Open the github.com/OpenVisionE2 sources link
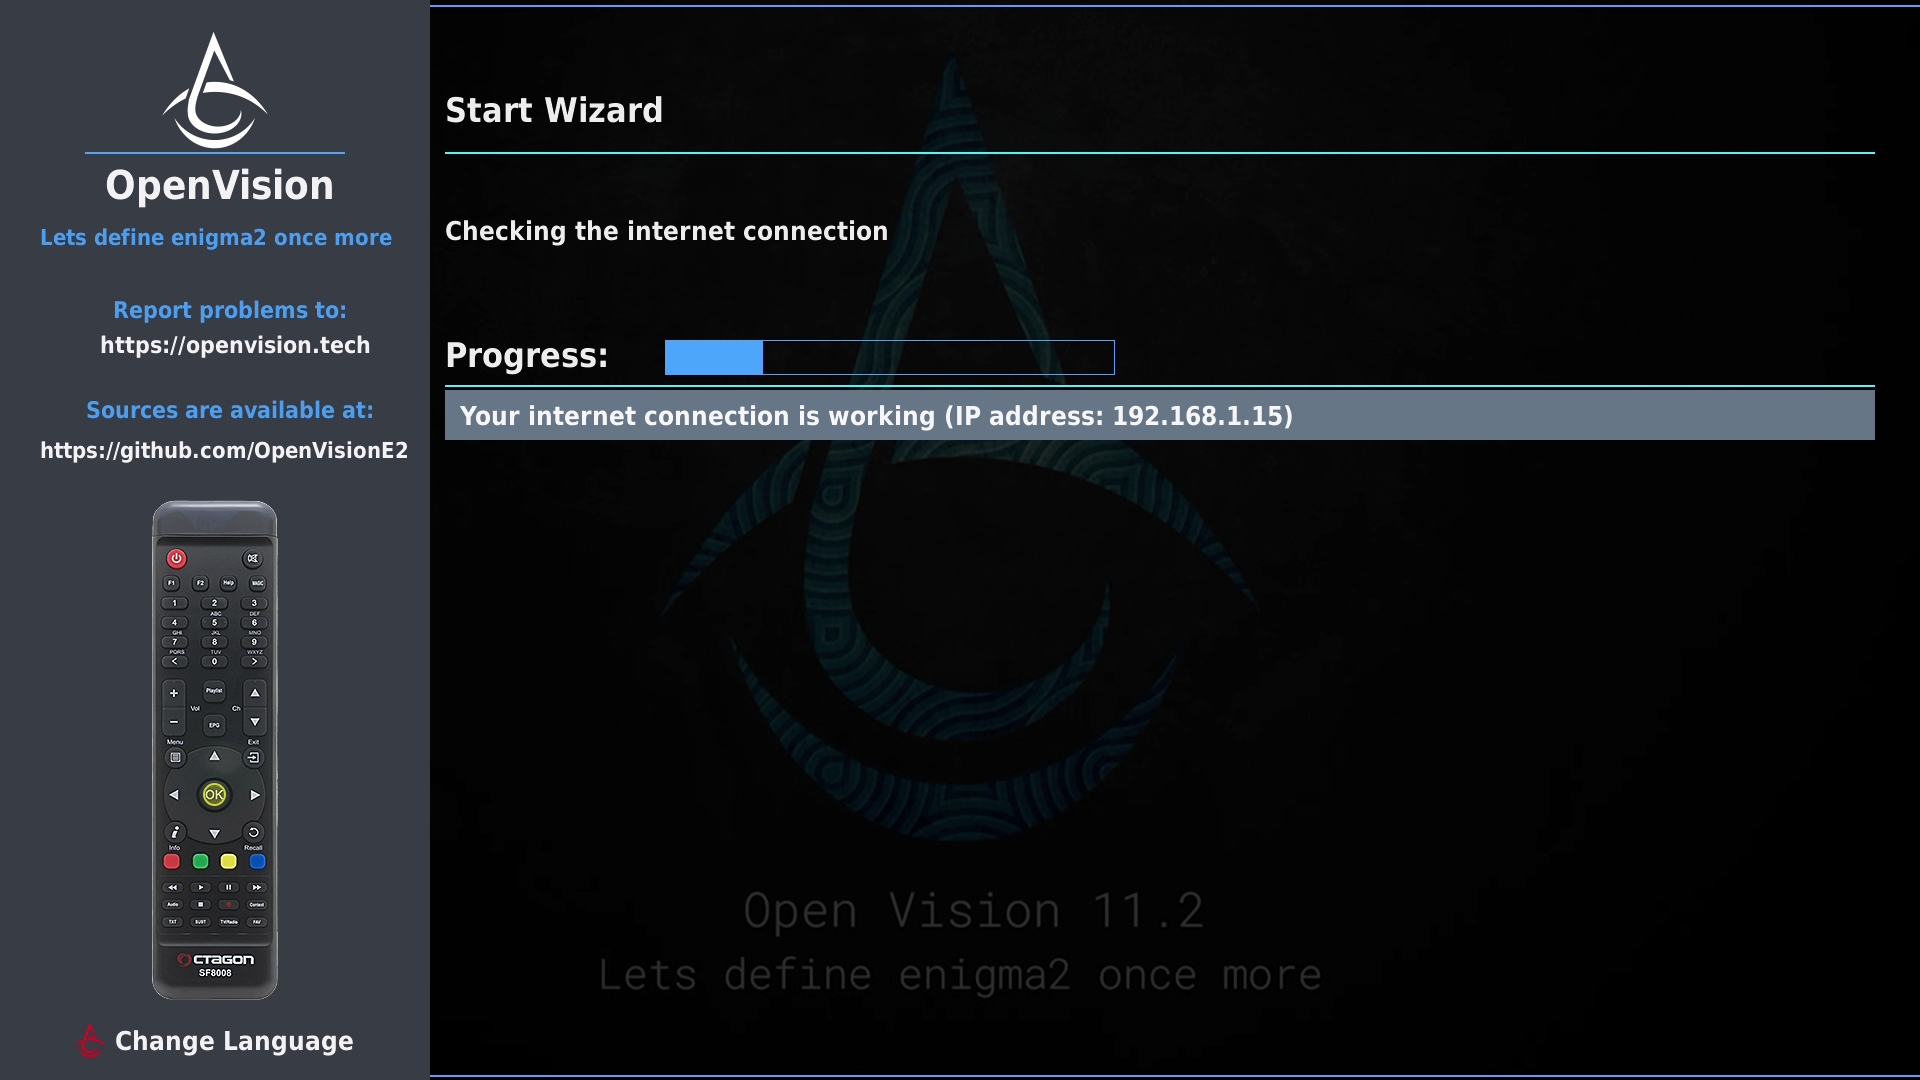The height and width of the screenshot is (1080, 1920). coord(224,450)
